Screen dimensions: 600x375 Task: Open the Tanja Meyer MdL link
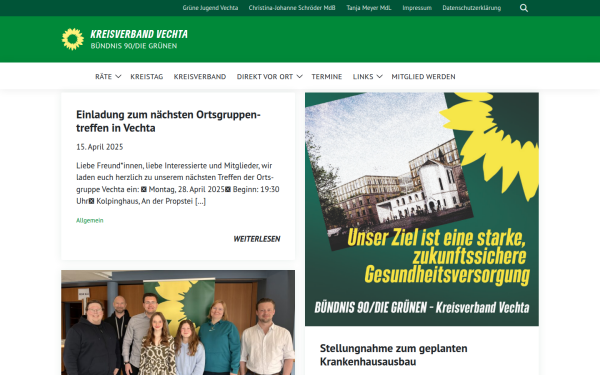[x=369, y=8]
